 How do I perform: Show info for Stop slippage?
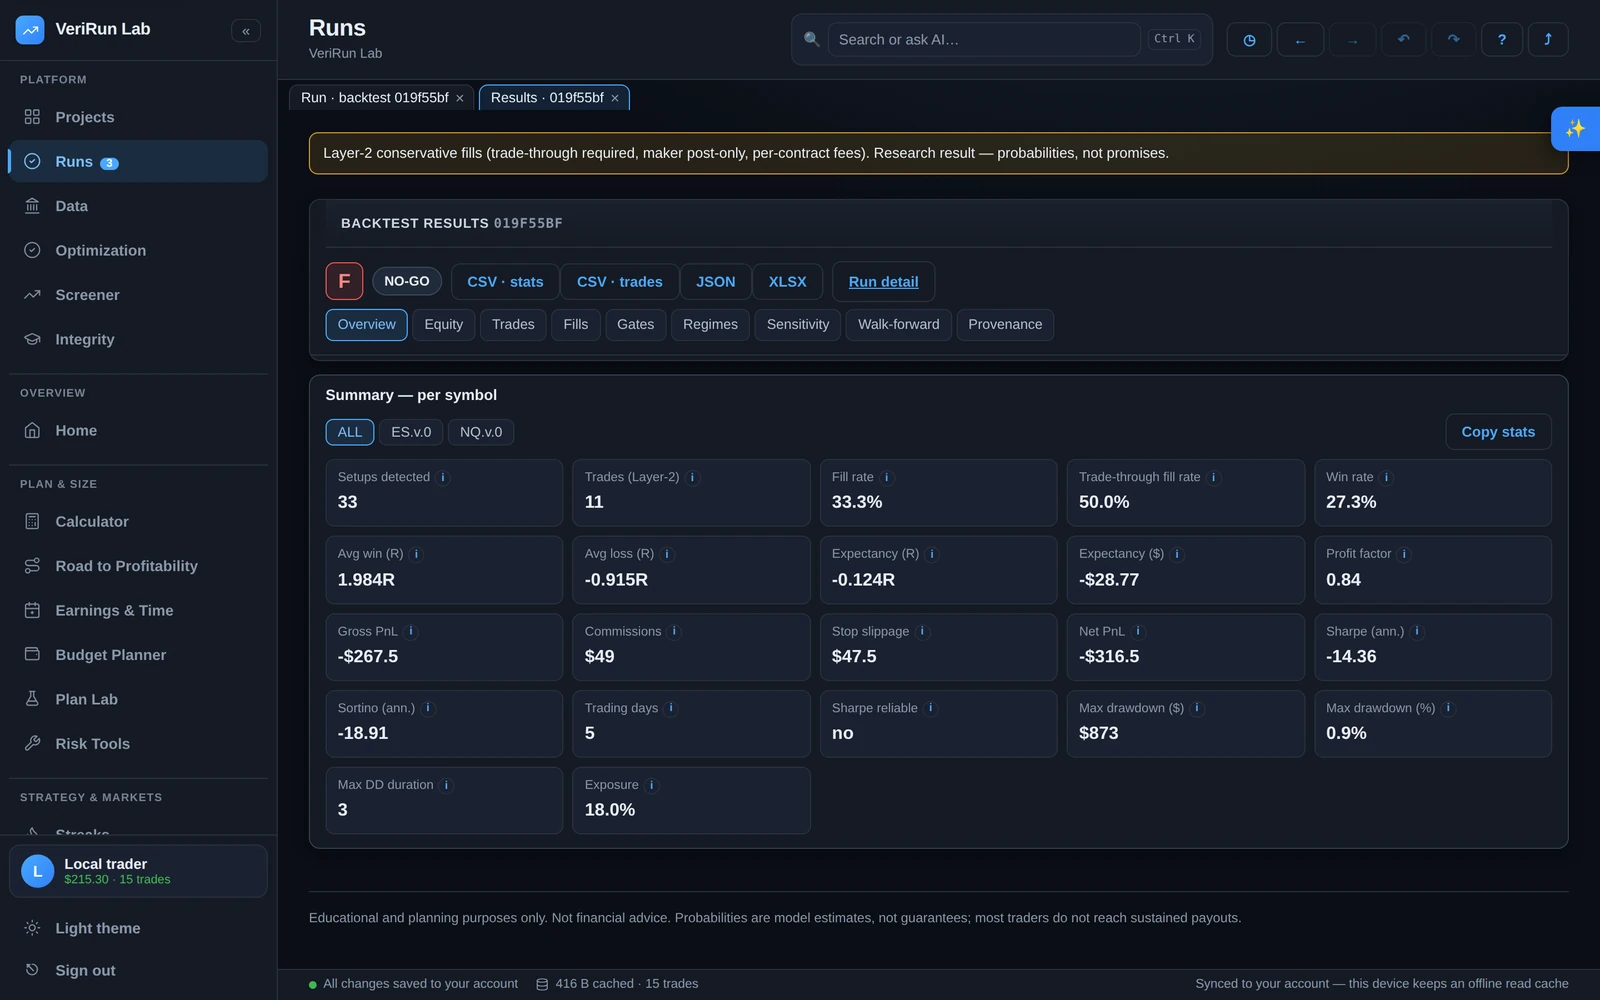coord(923,632)
